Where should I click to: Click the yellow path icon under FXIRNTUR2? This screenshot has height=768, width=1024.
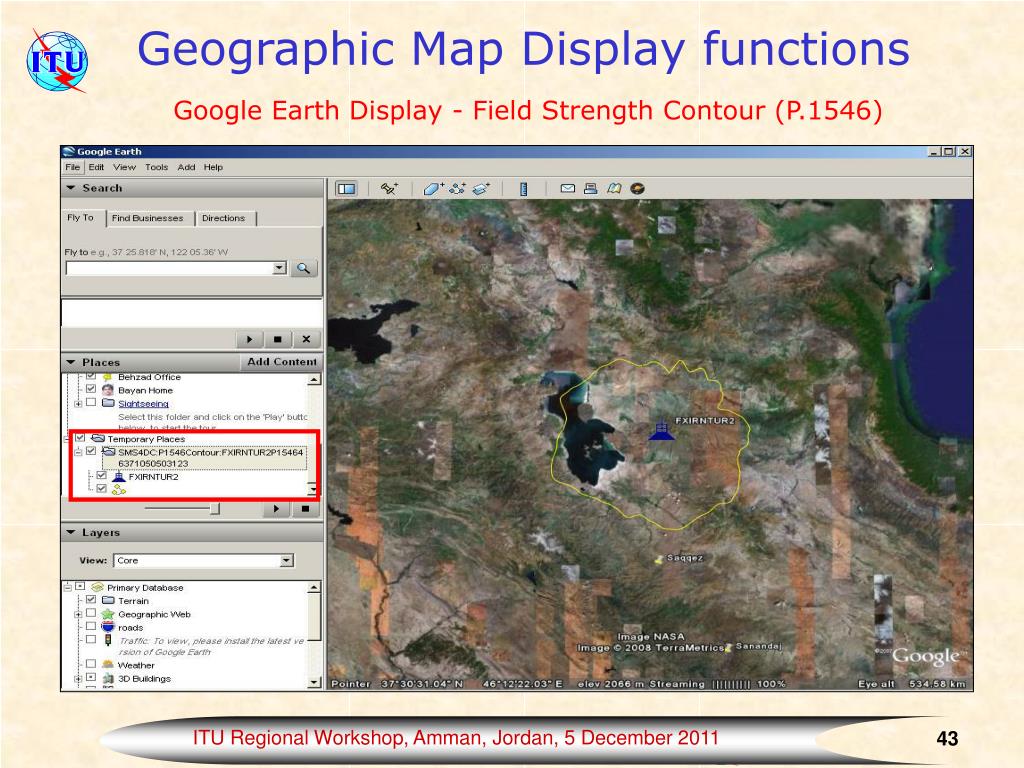[118, 489]
